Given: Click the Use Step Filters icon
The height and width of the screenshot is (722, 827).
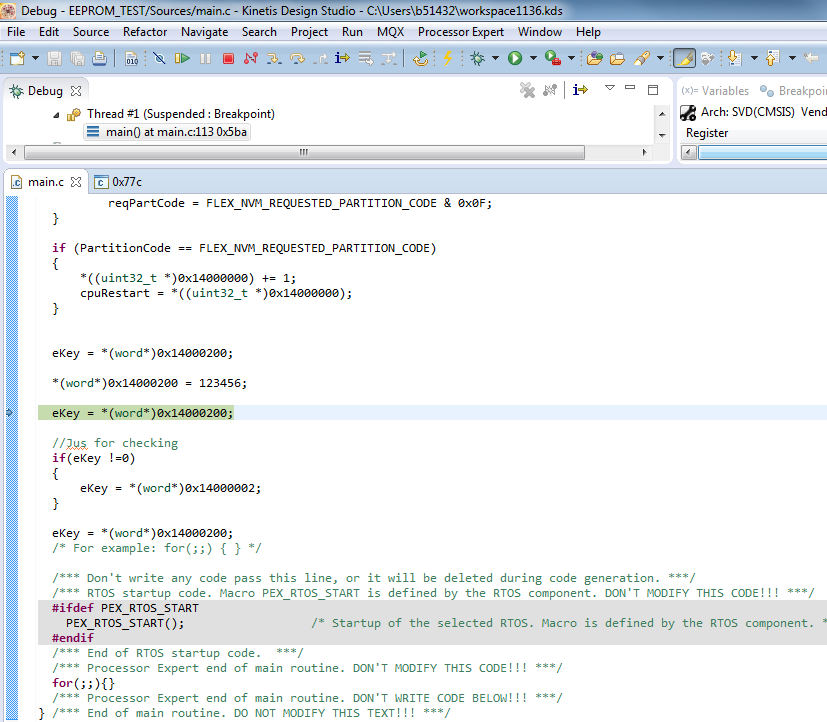Looking at the screenshot, I should point(389,58).
